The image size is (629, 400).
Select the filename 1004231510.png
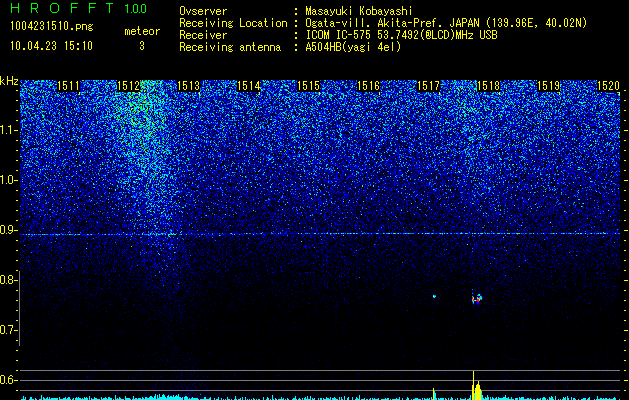coord(52,26)
